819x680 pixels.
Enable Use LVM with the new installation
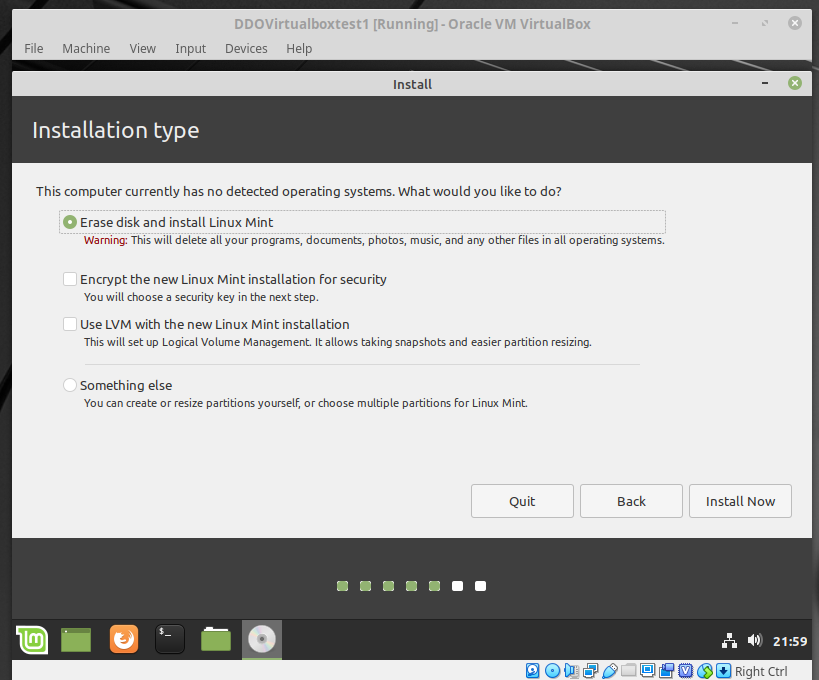[70, 324]
